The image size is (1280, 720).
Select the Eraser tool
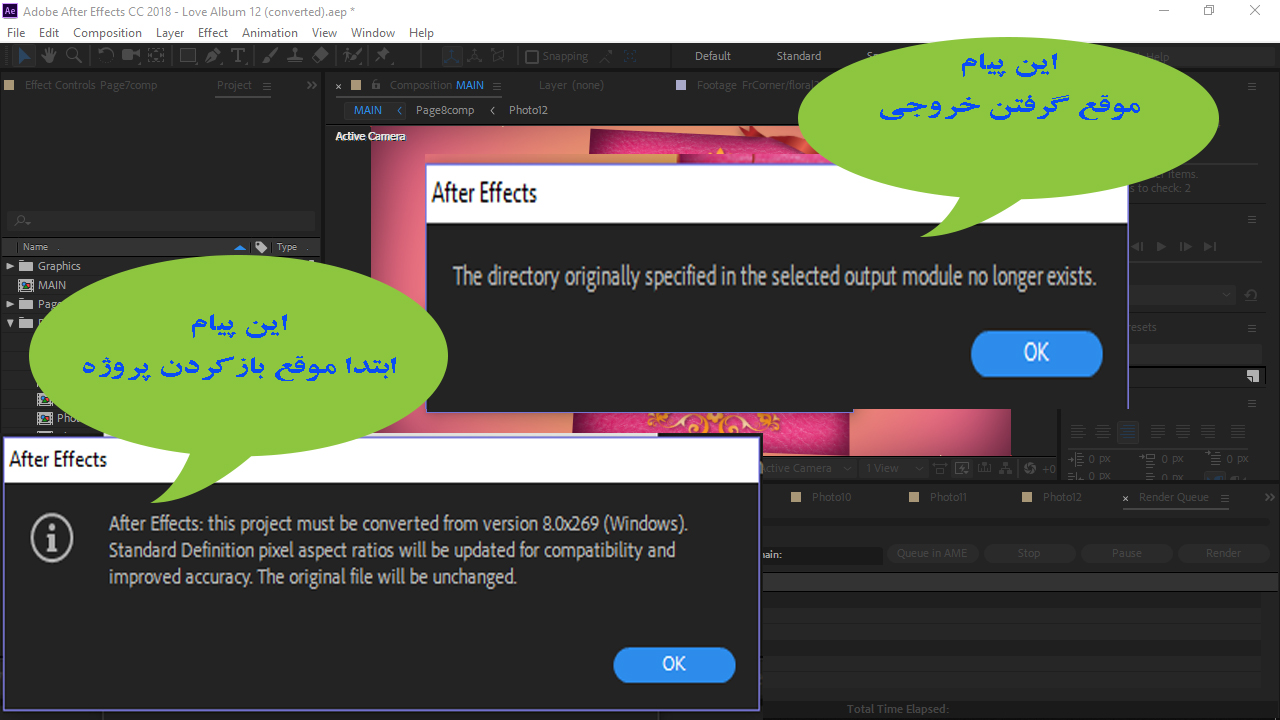tap(320, 56)
